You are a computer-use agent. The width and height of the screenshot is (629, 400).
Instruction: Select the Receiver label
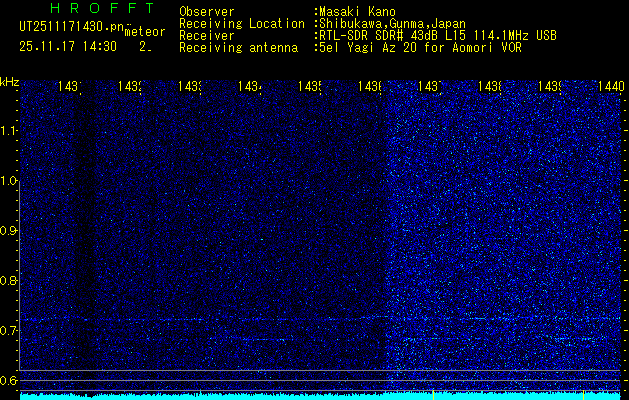click(x=207, y=36)
